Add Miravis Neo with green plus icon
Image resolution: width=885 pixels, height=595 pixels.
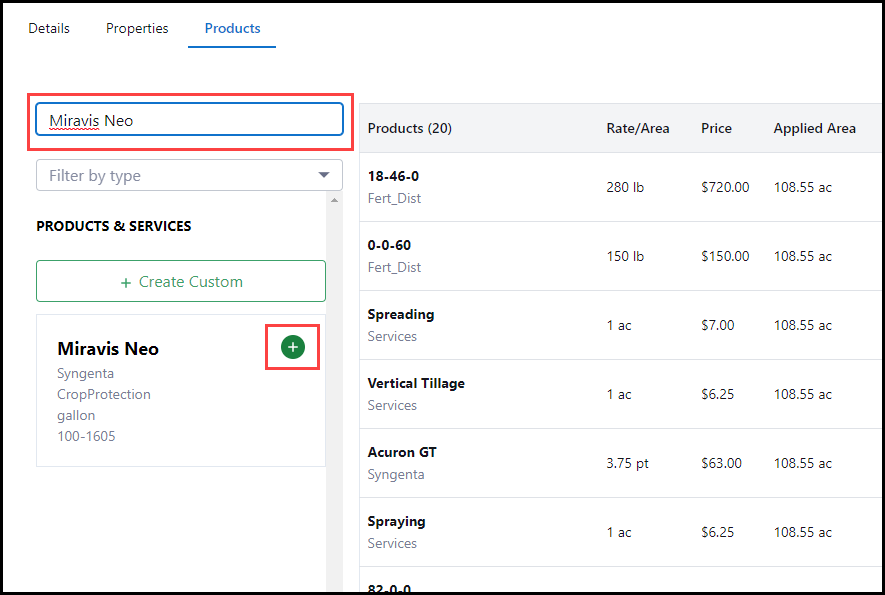coord(292,347)
